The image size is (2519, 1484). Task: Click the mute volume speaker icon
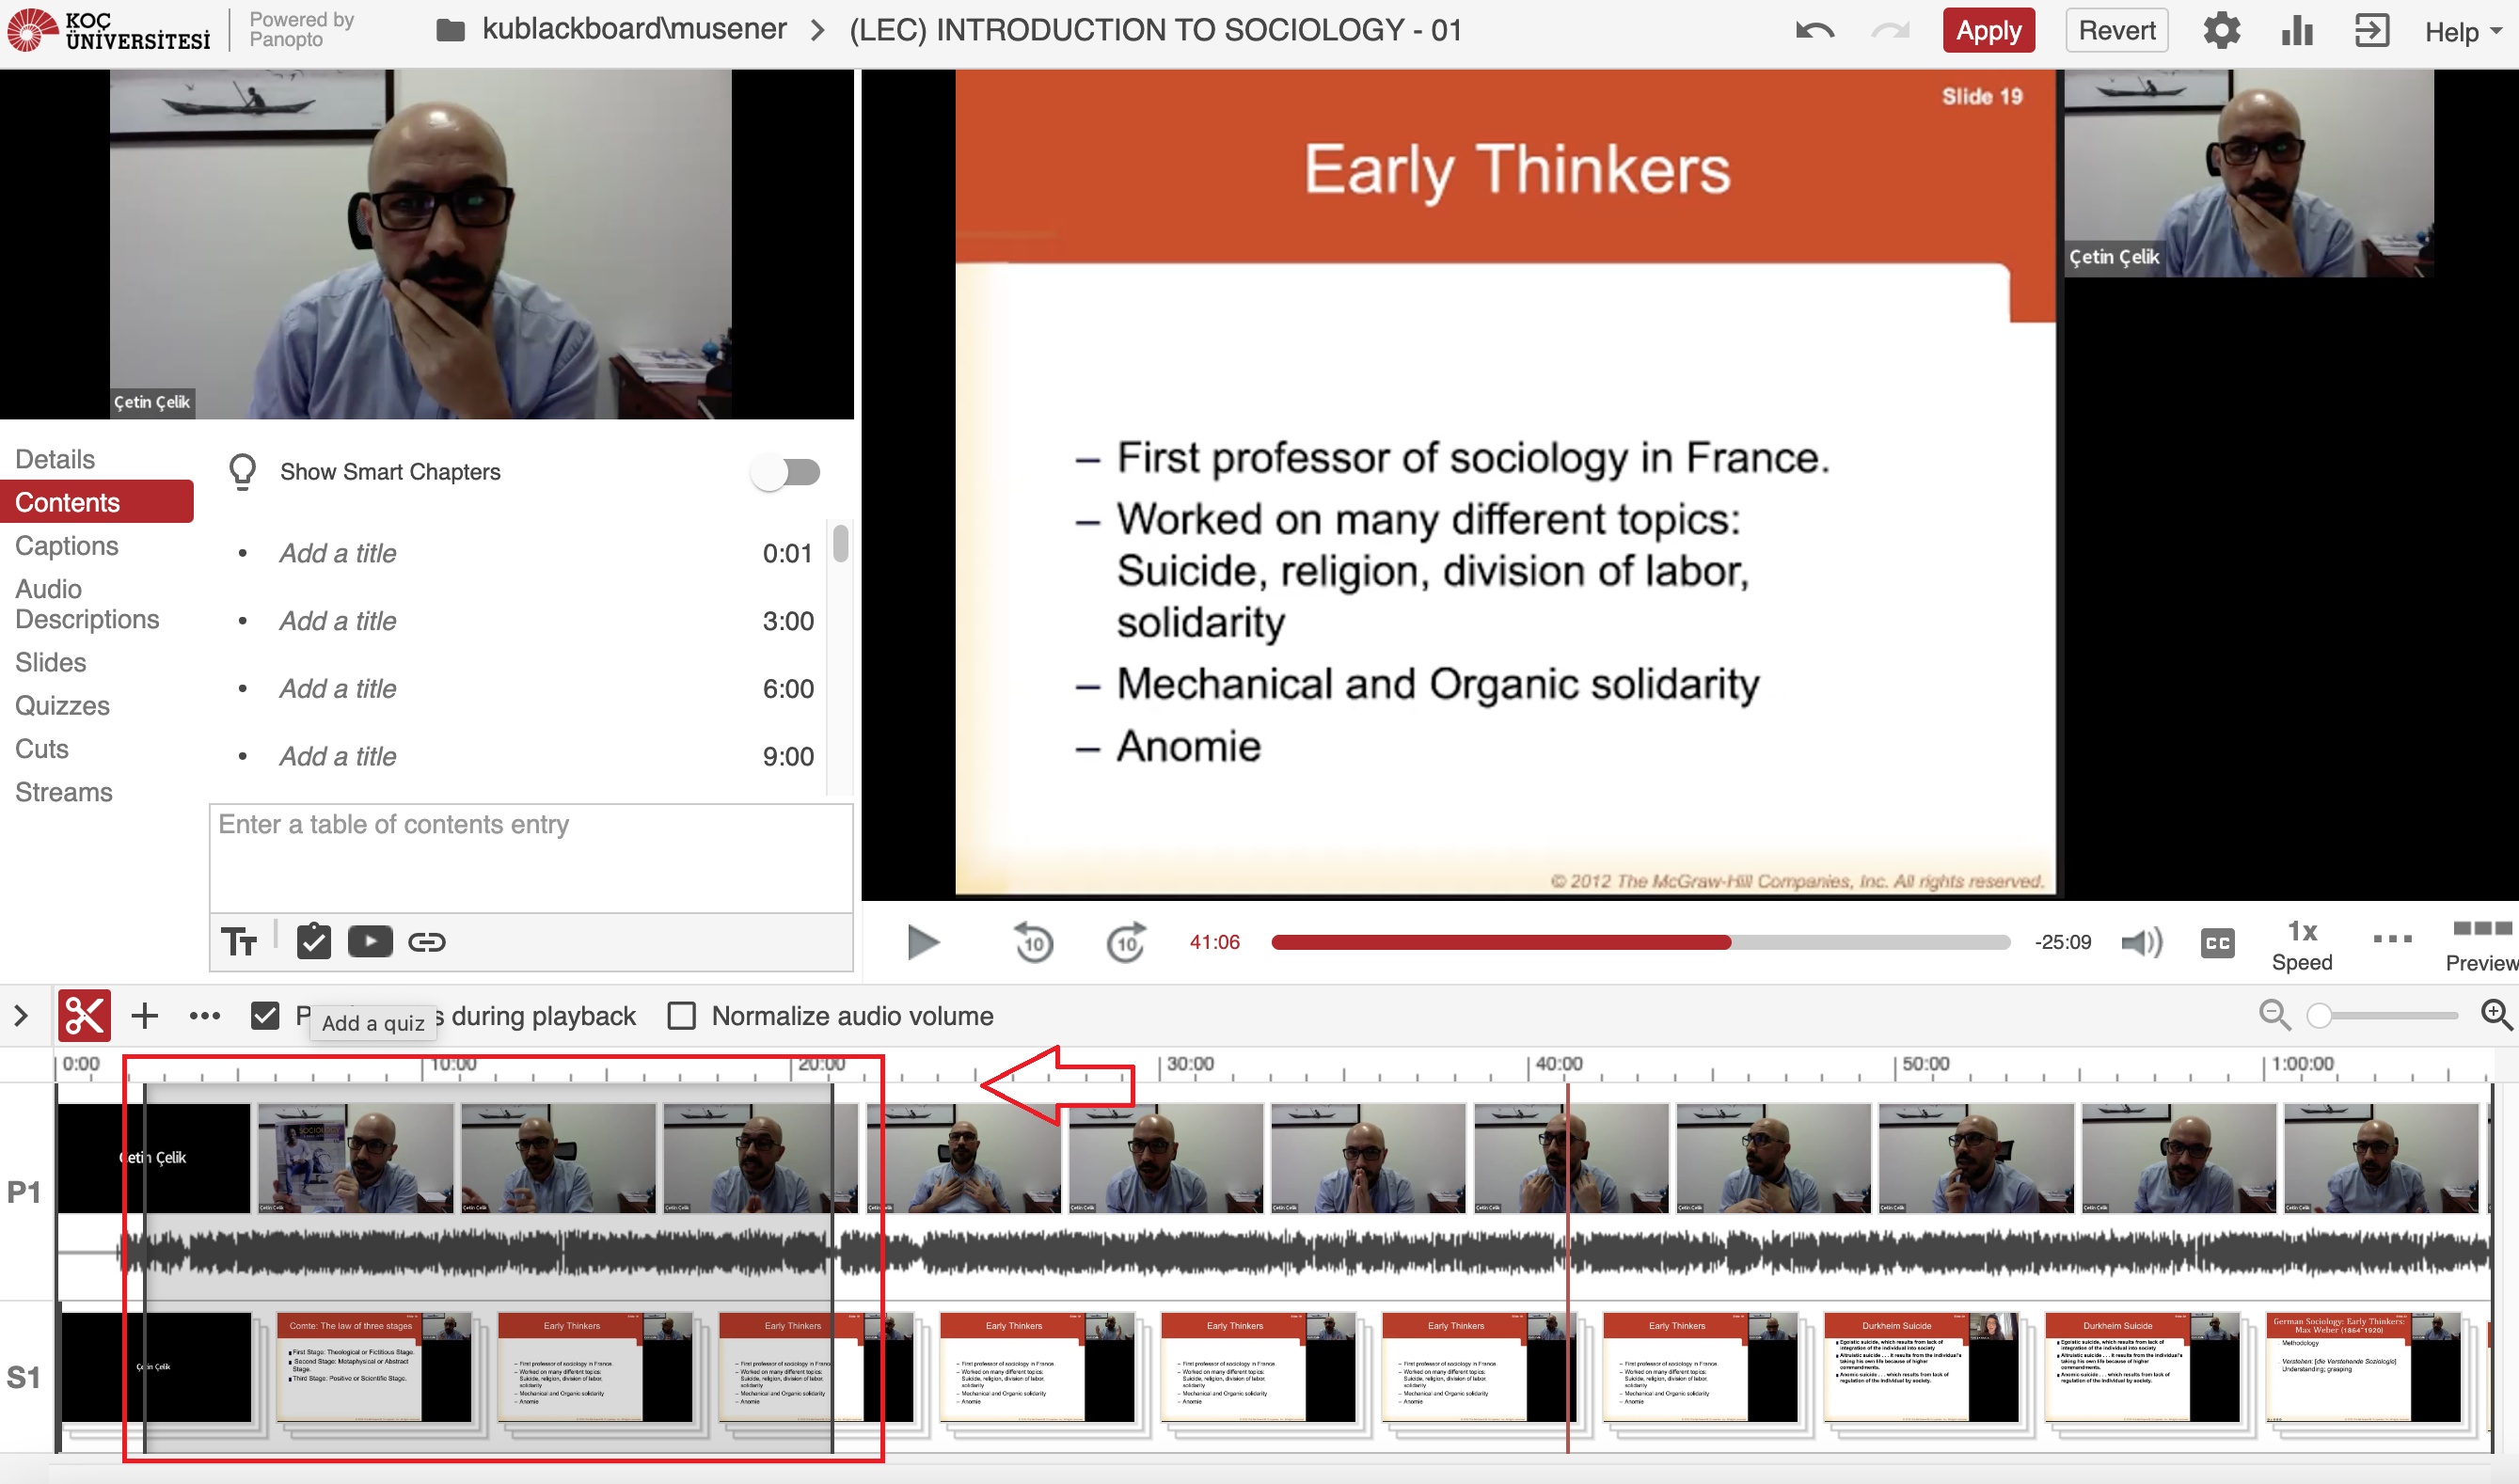[x=2141, y=943]
